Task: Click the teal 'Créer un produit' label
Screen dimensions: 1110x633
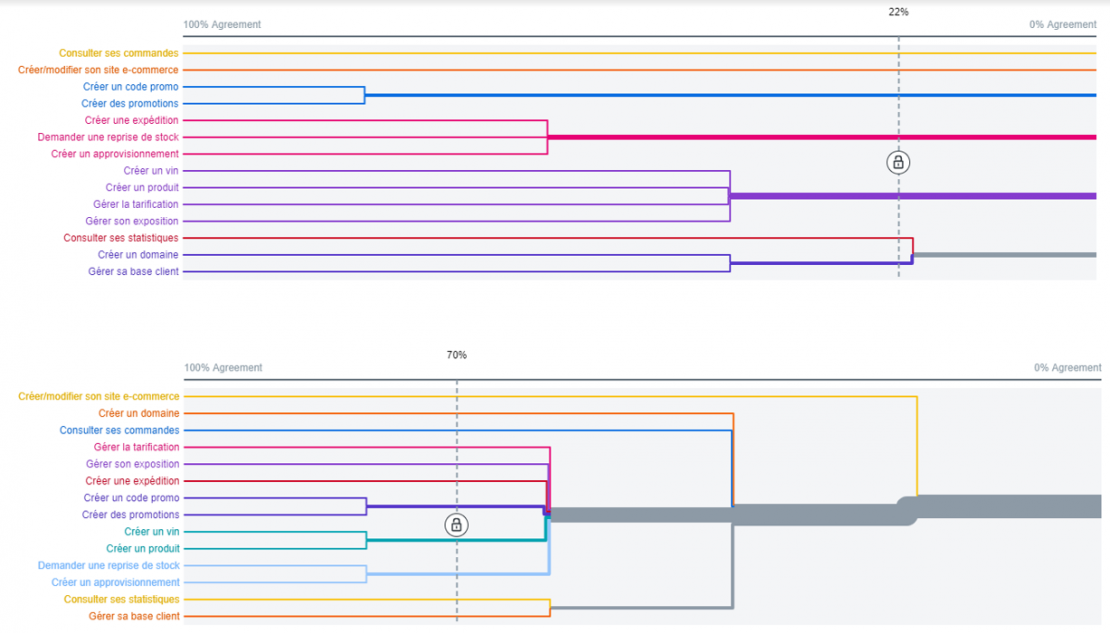Action: 142,548
